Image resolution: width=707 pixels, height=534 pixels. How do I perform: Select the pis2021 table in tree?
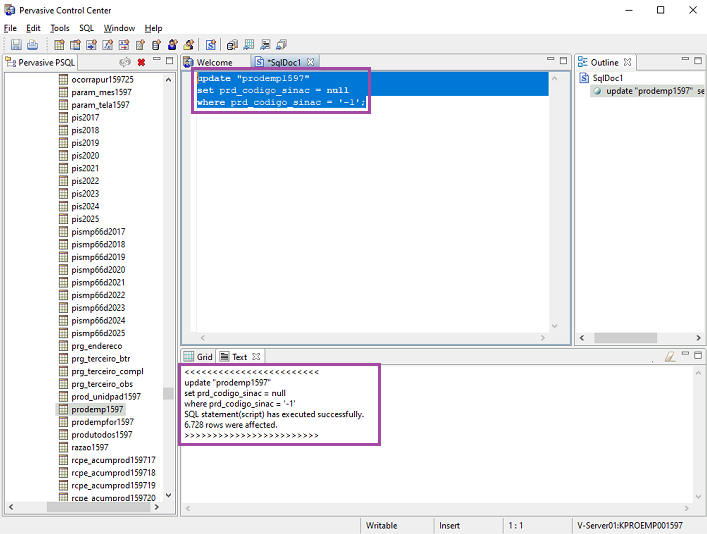(85, 168)
